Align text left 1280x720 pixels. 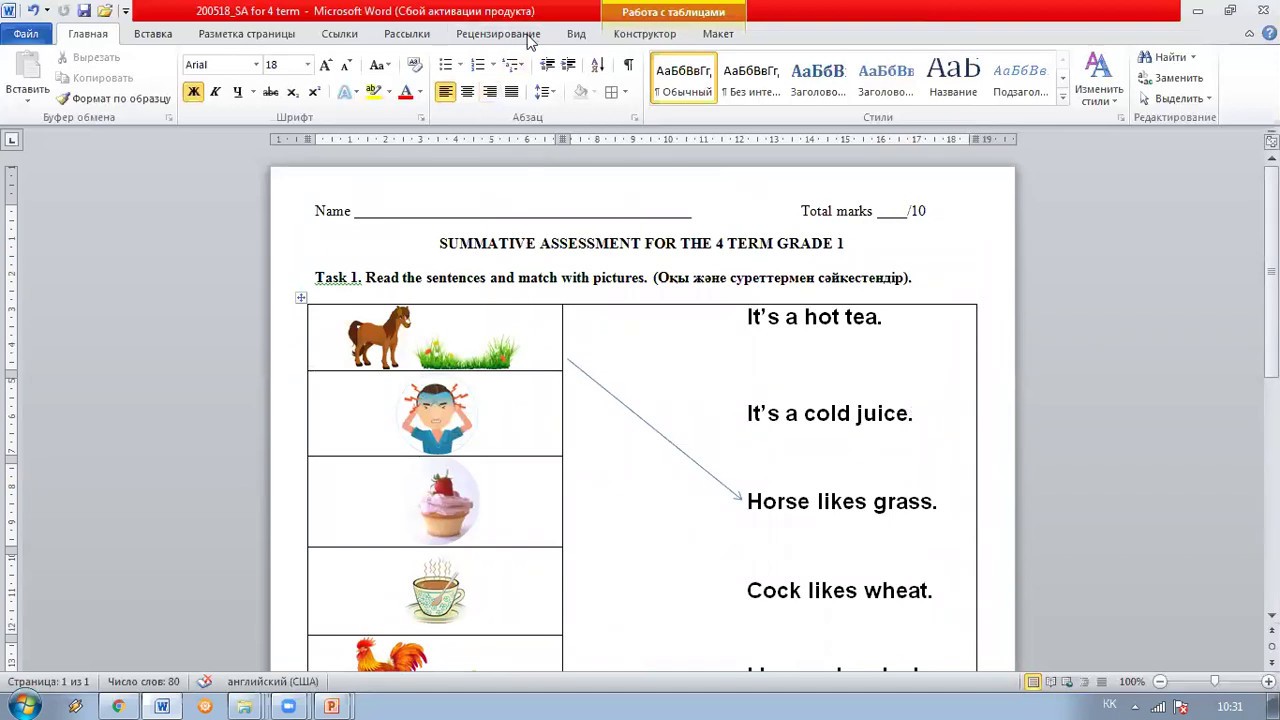click(445, 92)
